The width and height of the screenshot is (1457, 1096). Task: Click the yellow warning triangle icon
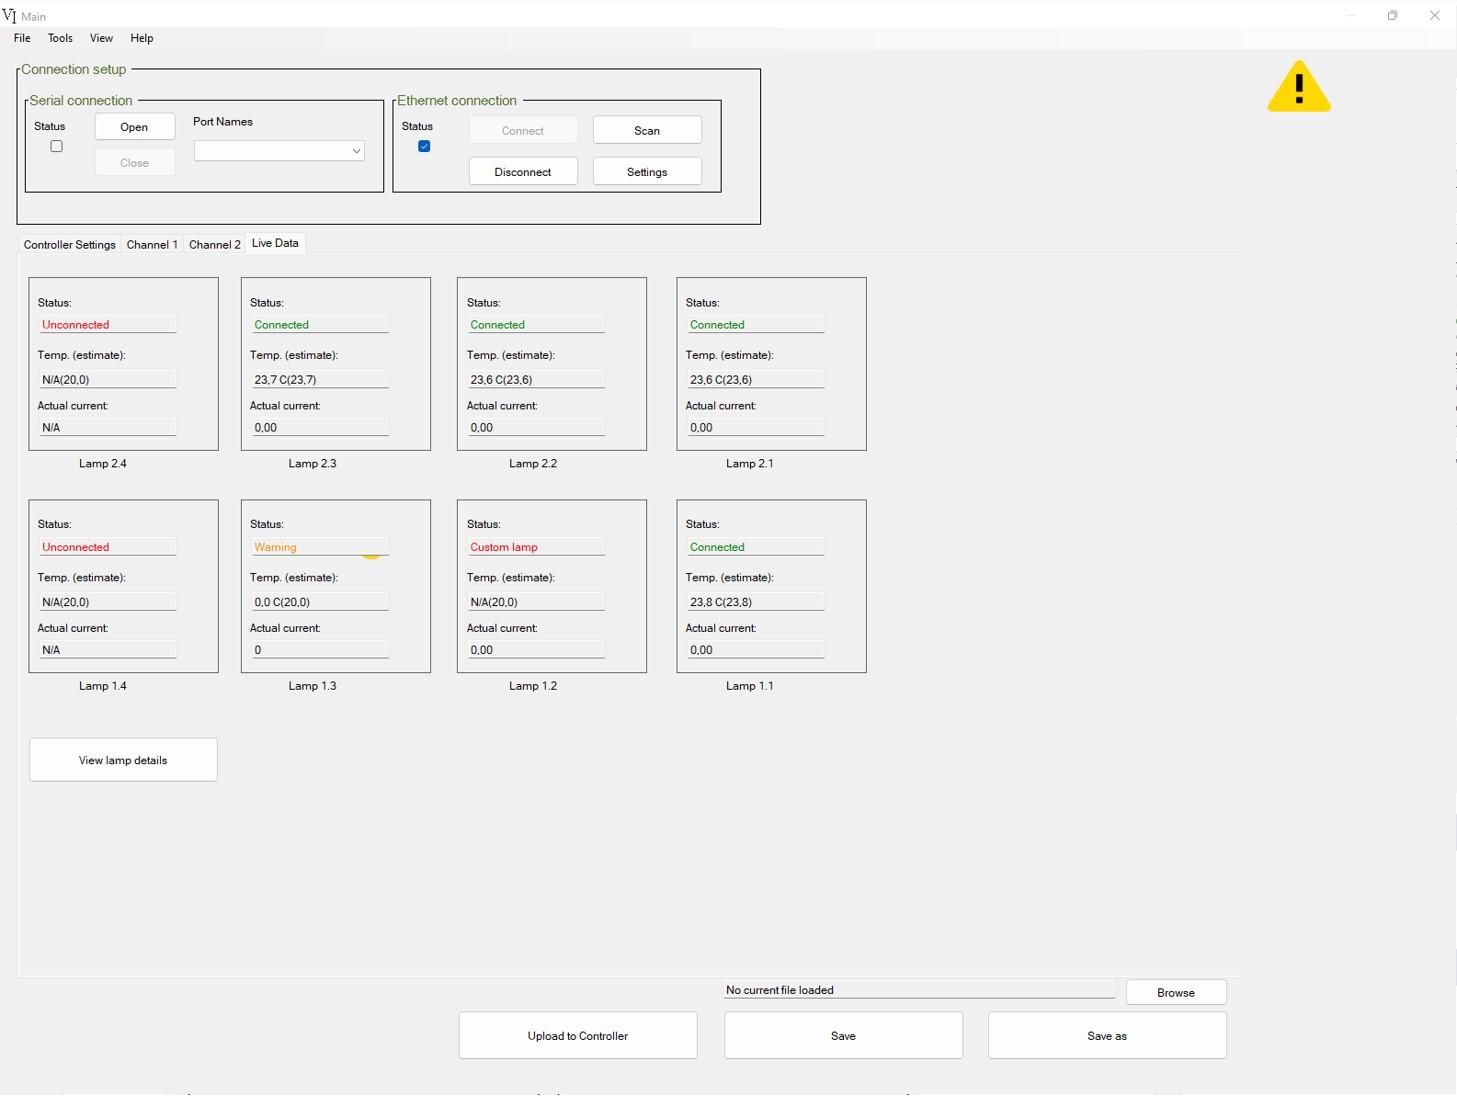click(x=1299, y=87)
